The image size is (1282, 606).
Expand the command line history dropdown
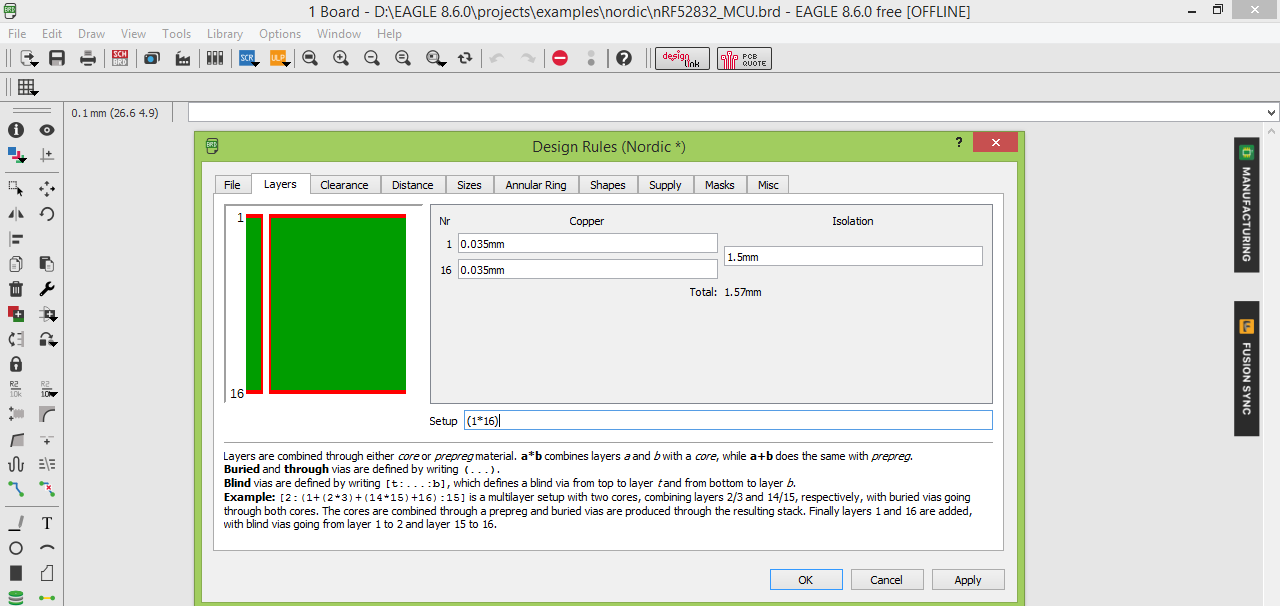pyautogui.click(x=1272, y=113)
